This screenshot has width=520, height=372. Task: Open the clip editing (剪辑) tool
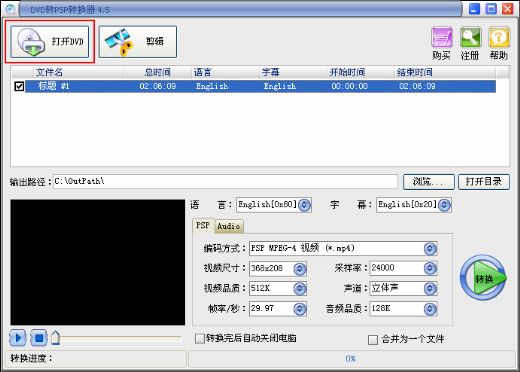[x=137, y=42]
